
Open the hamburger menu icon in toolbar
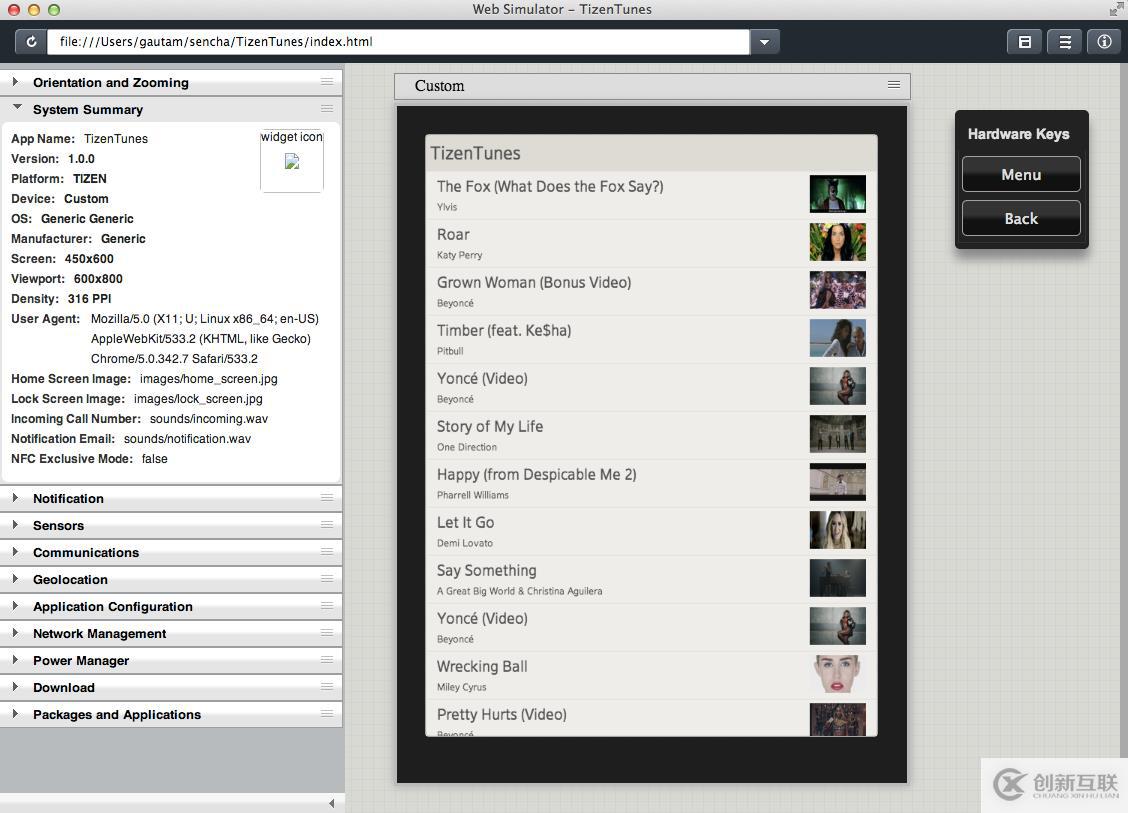pos(1065,42)
